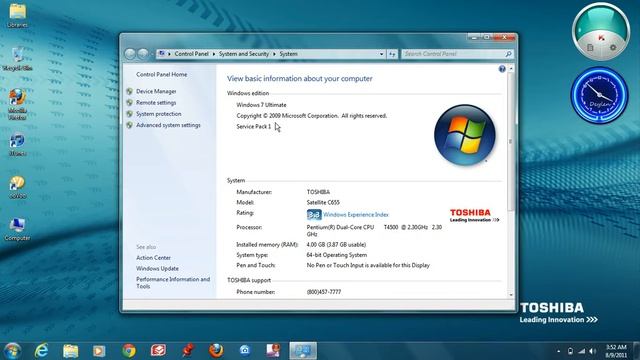Click the blue neon clock gadget
Viewport: 640px width, 360px height.
coord(599,95)
